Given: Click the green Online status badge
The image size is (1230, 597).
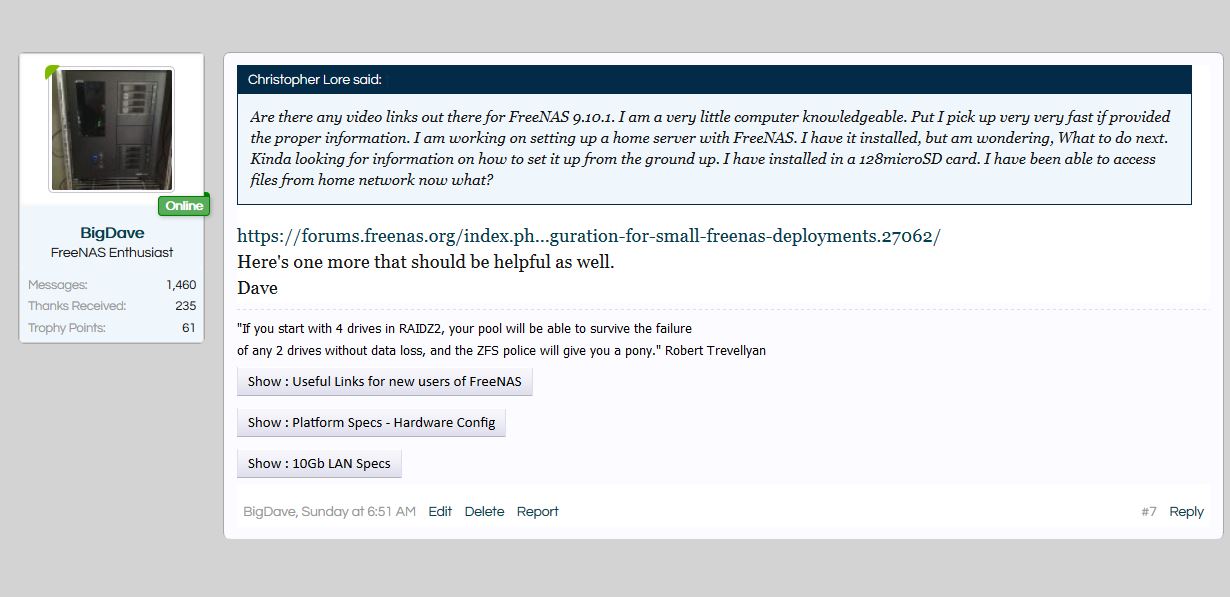Looking at the screenshot, I should pos(184,205).
